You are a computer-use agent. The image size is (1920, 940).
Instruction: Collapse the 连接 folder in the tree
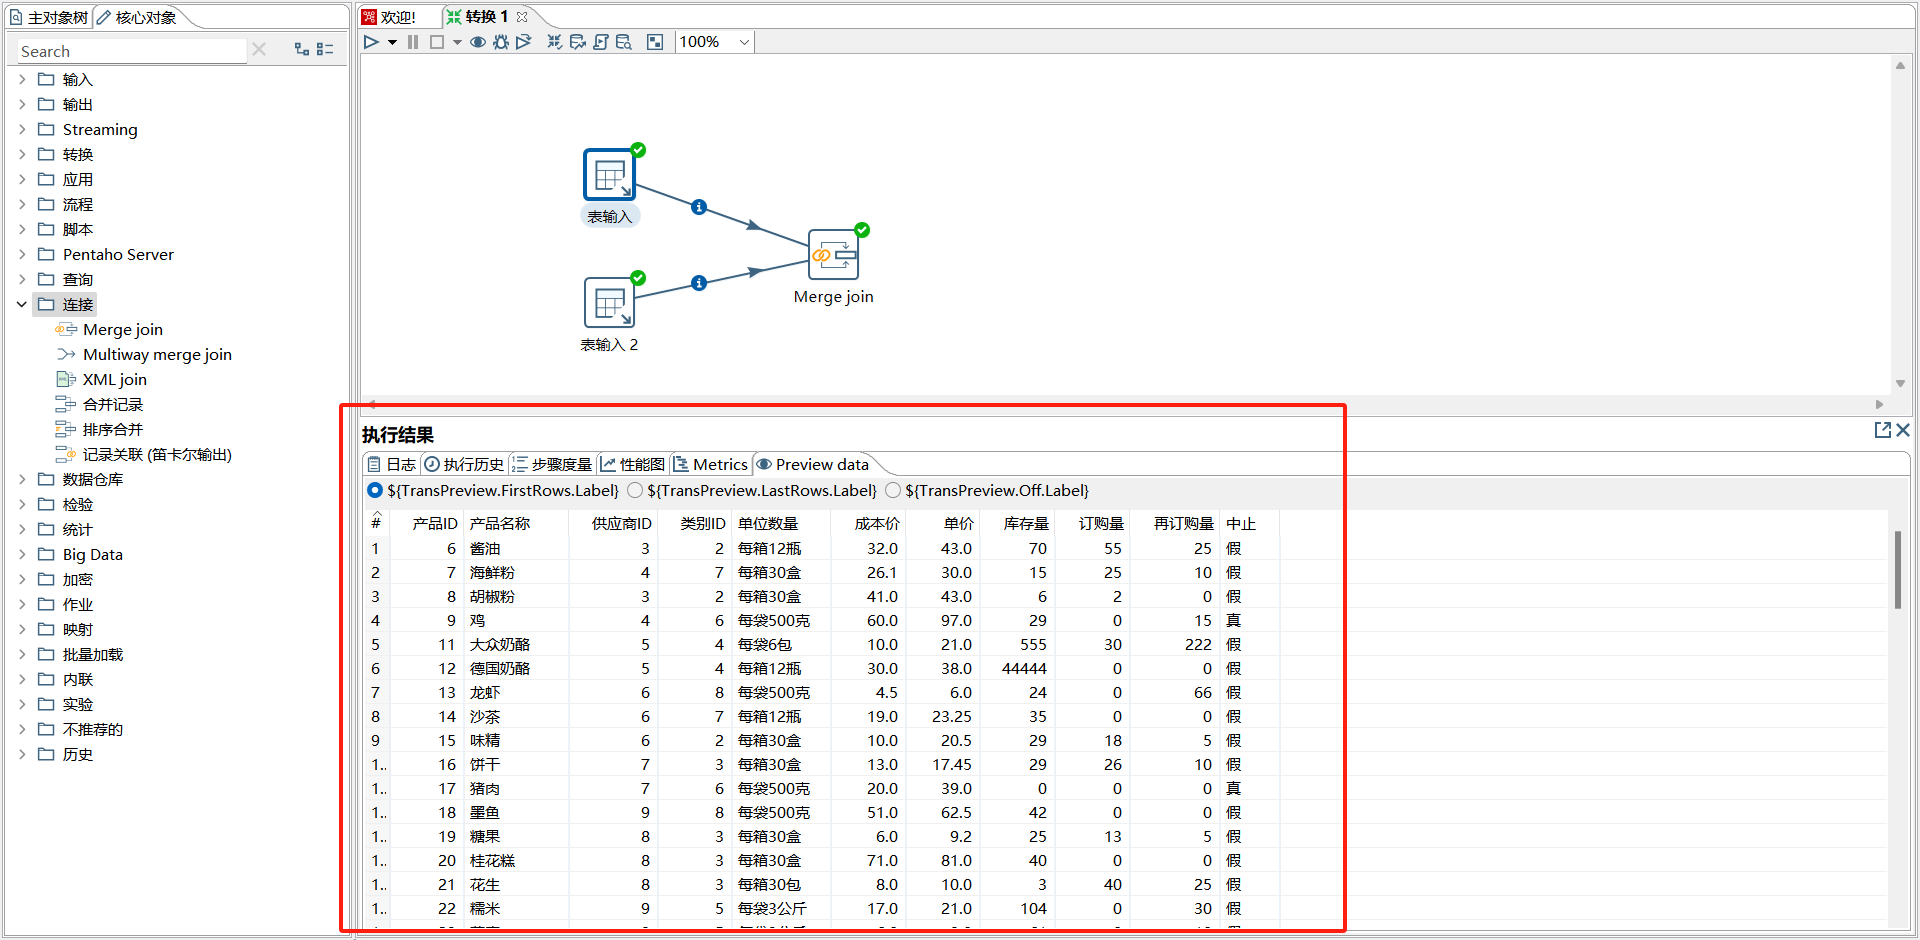tap(22, 304)
